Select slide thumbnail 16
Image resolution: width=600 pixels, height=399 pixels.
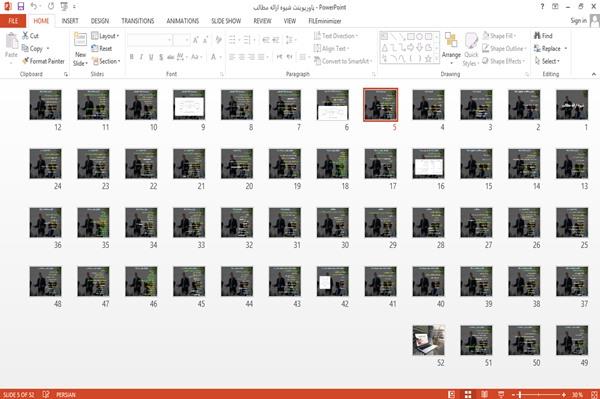[x=429, y=164]
